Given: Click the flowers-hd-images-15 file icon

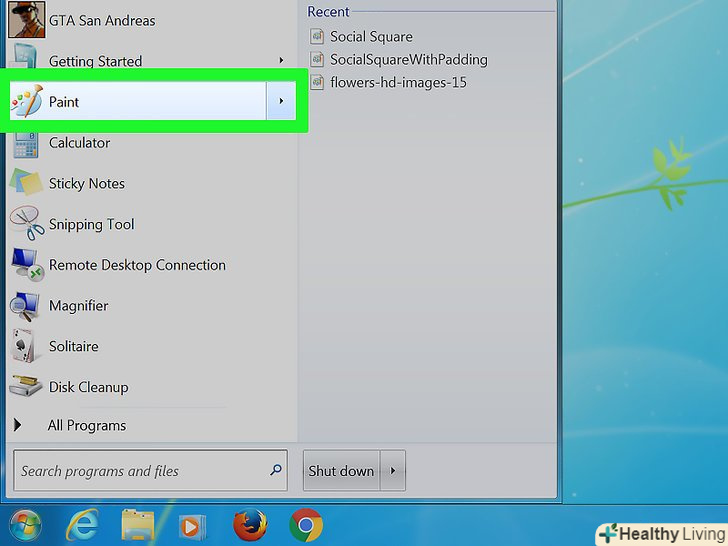Looking at the screenshot, I should (x=317, y=82).
